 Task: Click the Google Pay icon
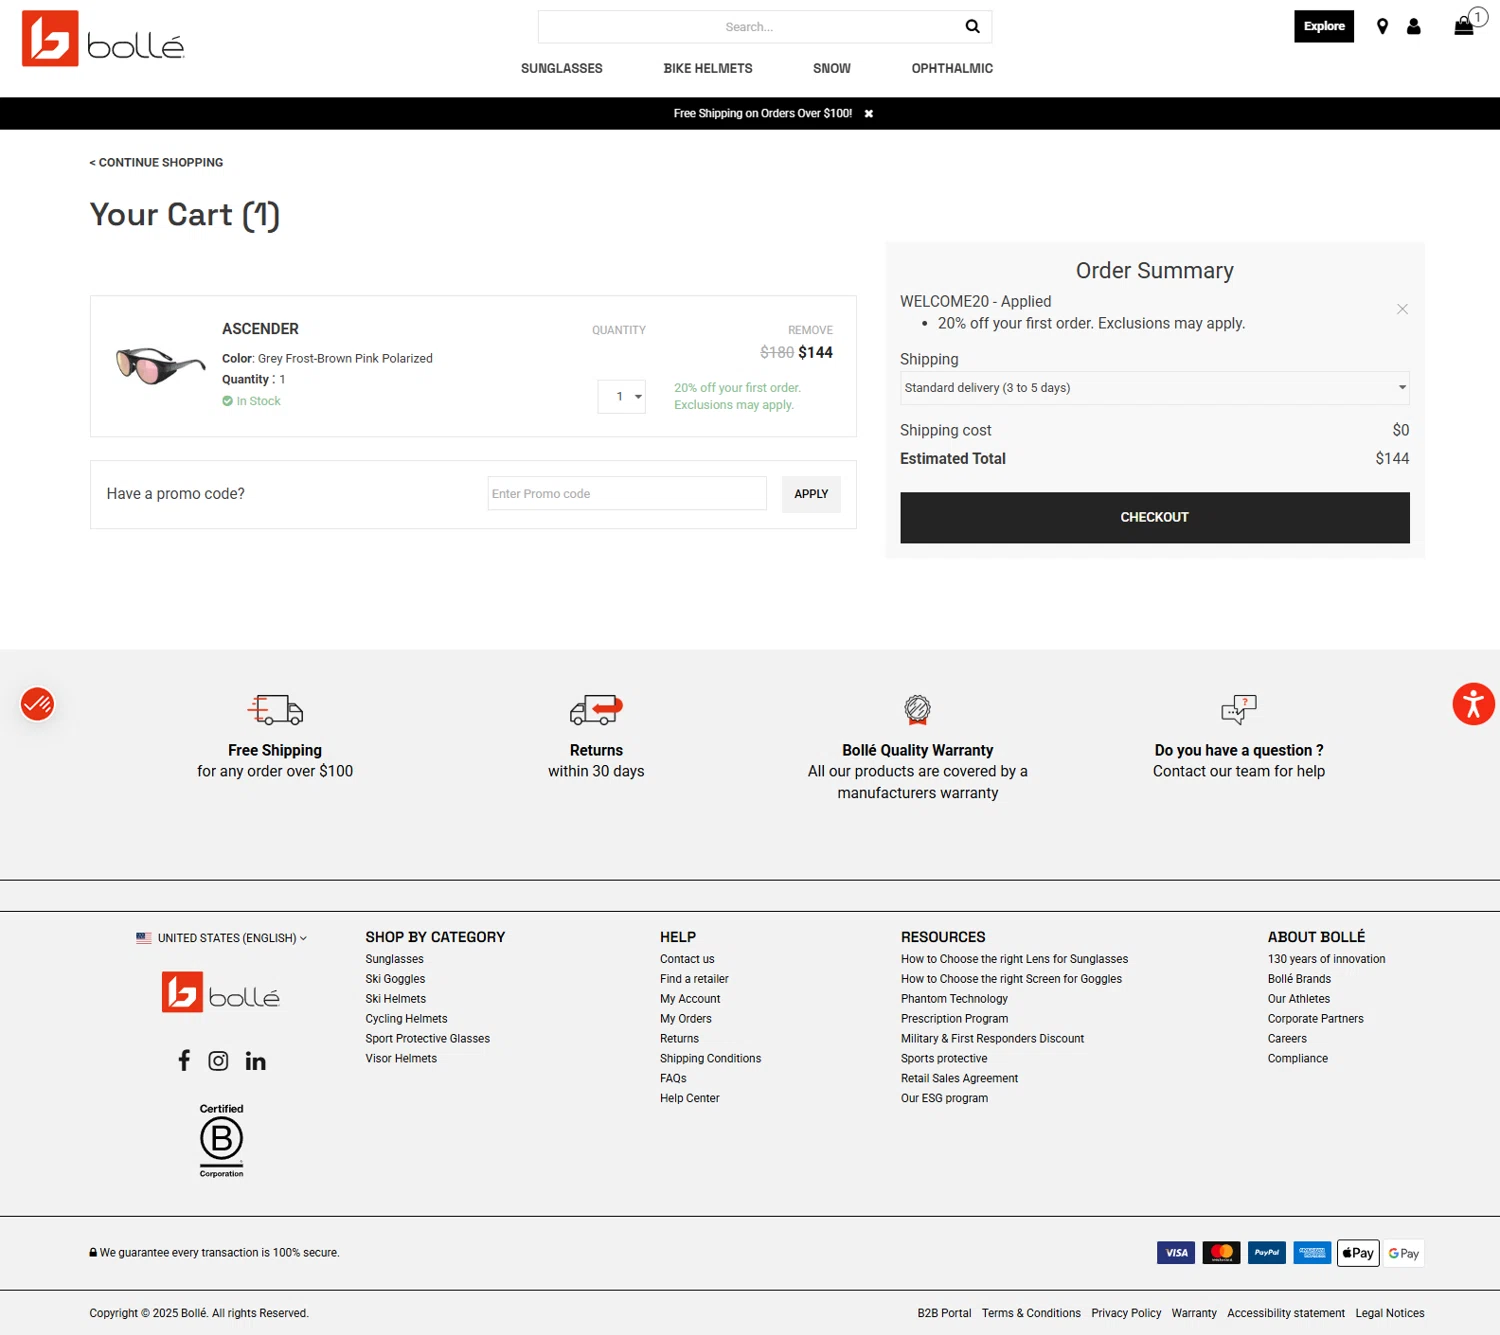(x=1403, y=1253)
